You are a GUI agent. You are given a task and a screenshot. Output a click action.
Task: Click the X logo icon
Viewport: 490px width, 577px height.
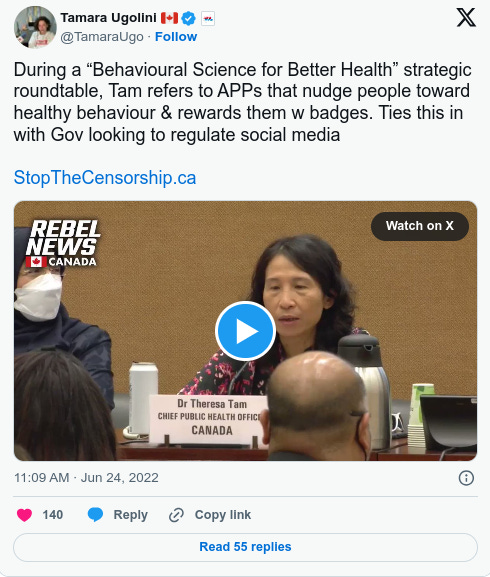(466, 18)
